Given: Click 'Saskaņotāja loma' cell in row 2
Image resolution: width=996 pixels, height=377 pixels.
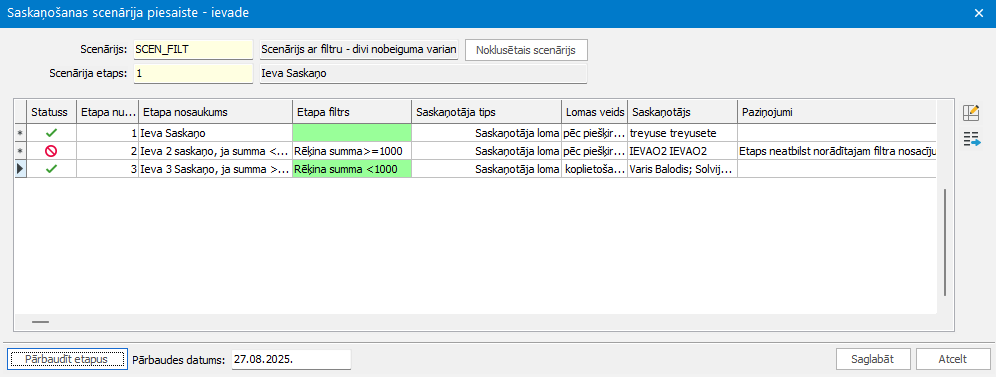Looking at the screenshot, I should (487, 152).
